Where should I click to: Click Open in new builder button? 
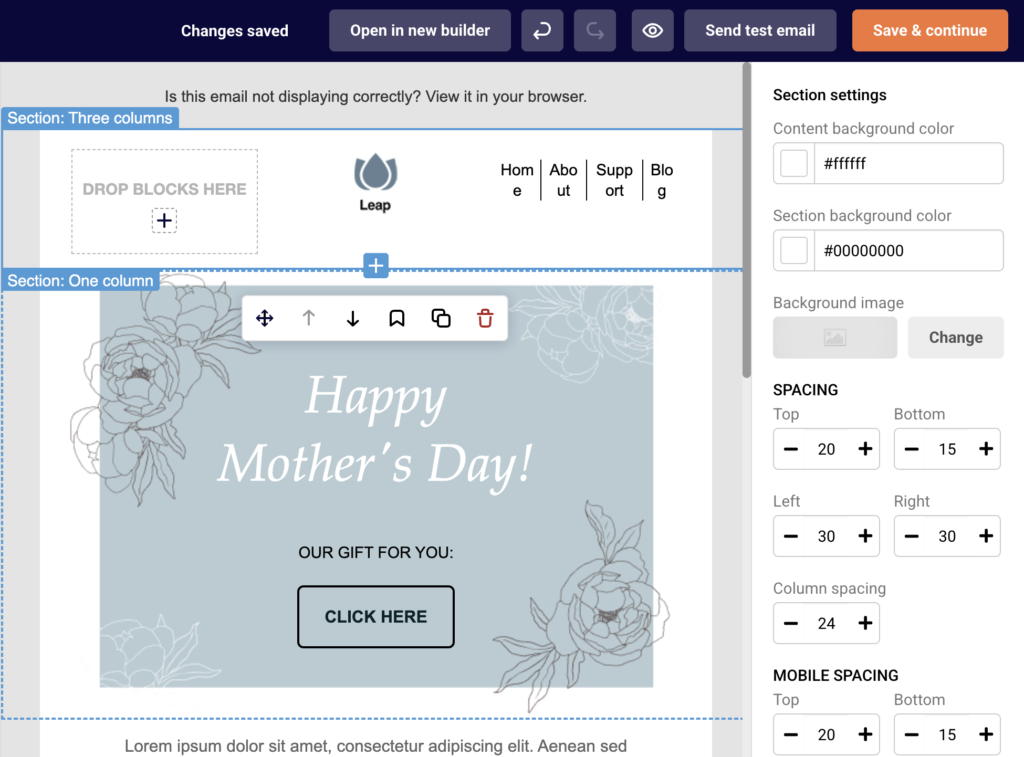[x=420, y=30]
